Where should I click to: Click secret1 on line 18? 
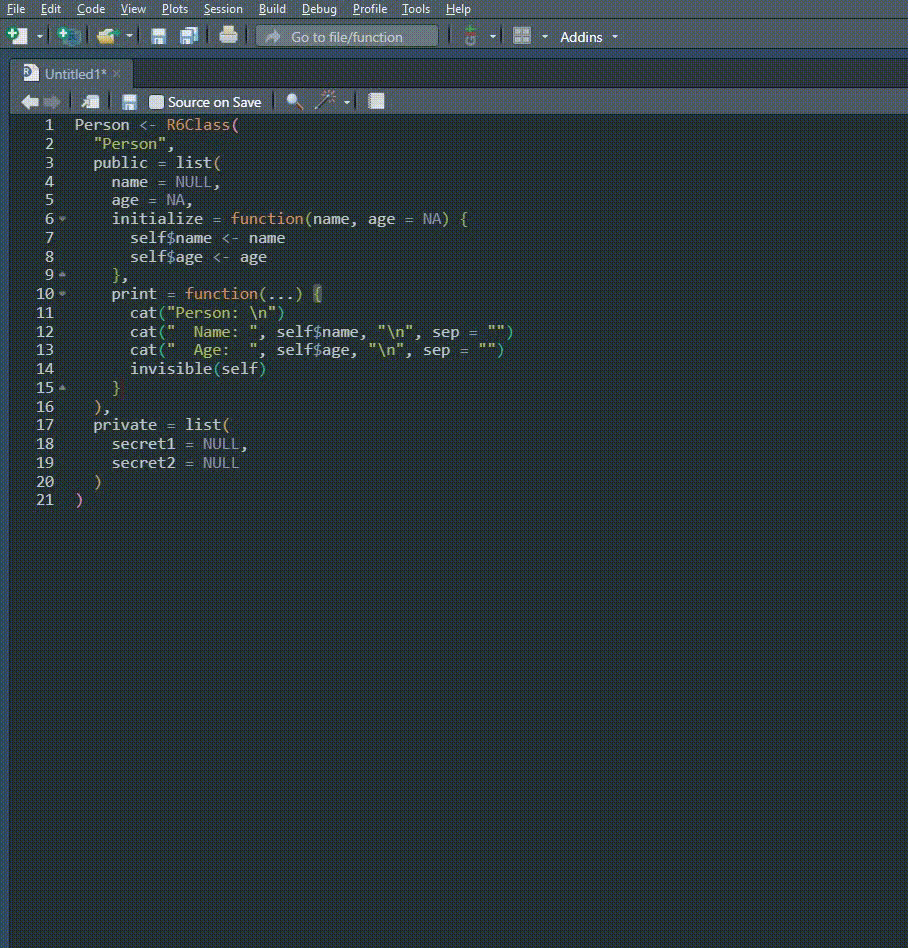coord(143,444)
